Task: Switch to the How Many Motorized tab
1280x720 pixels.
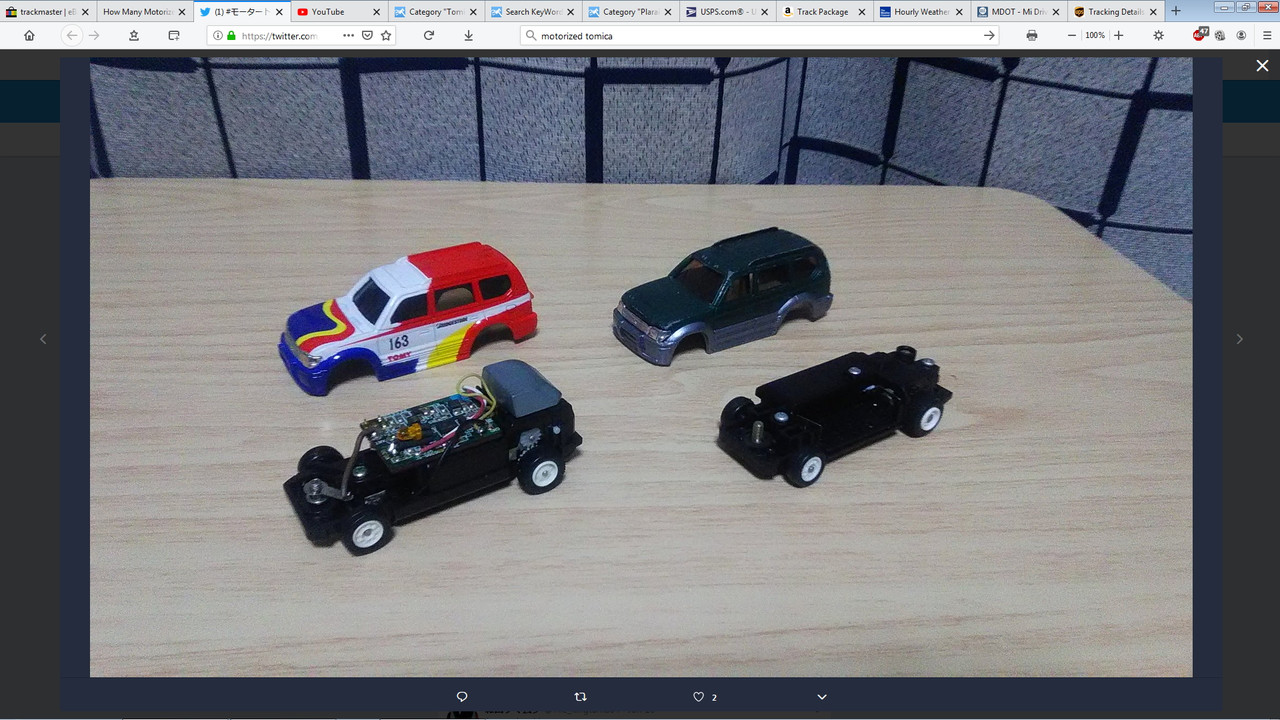Action: tap(144, 11)
